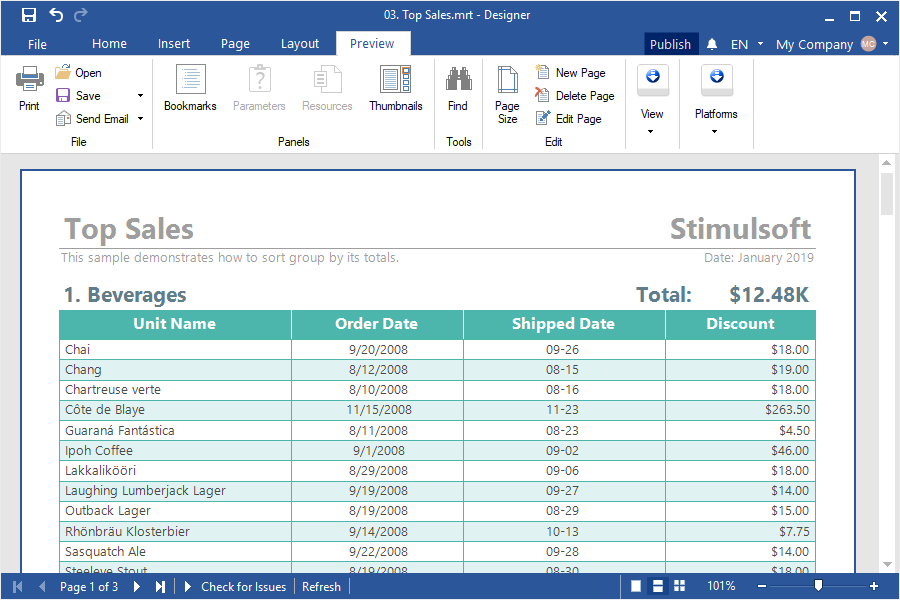Open the Bookmarks panel

click(190, 88)
